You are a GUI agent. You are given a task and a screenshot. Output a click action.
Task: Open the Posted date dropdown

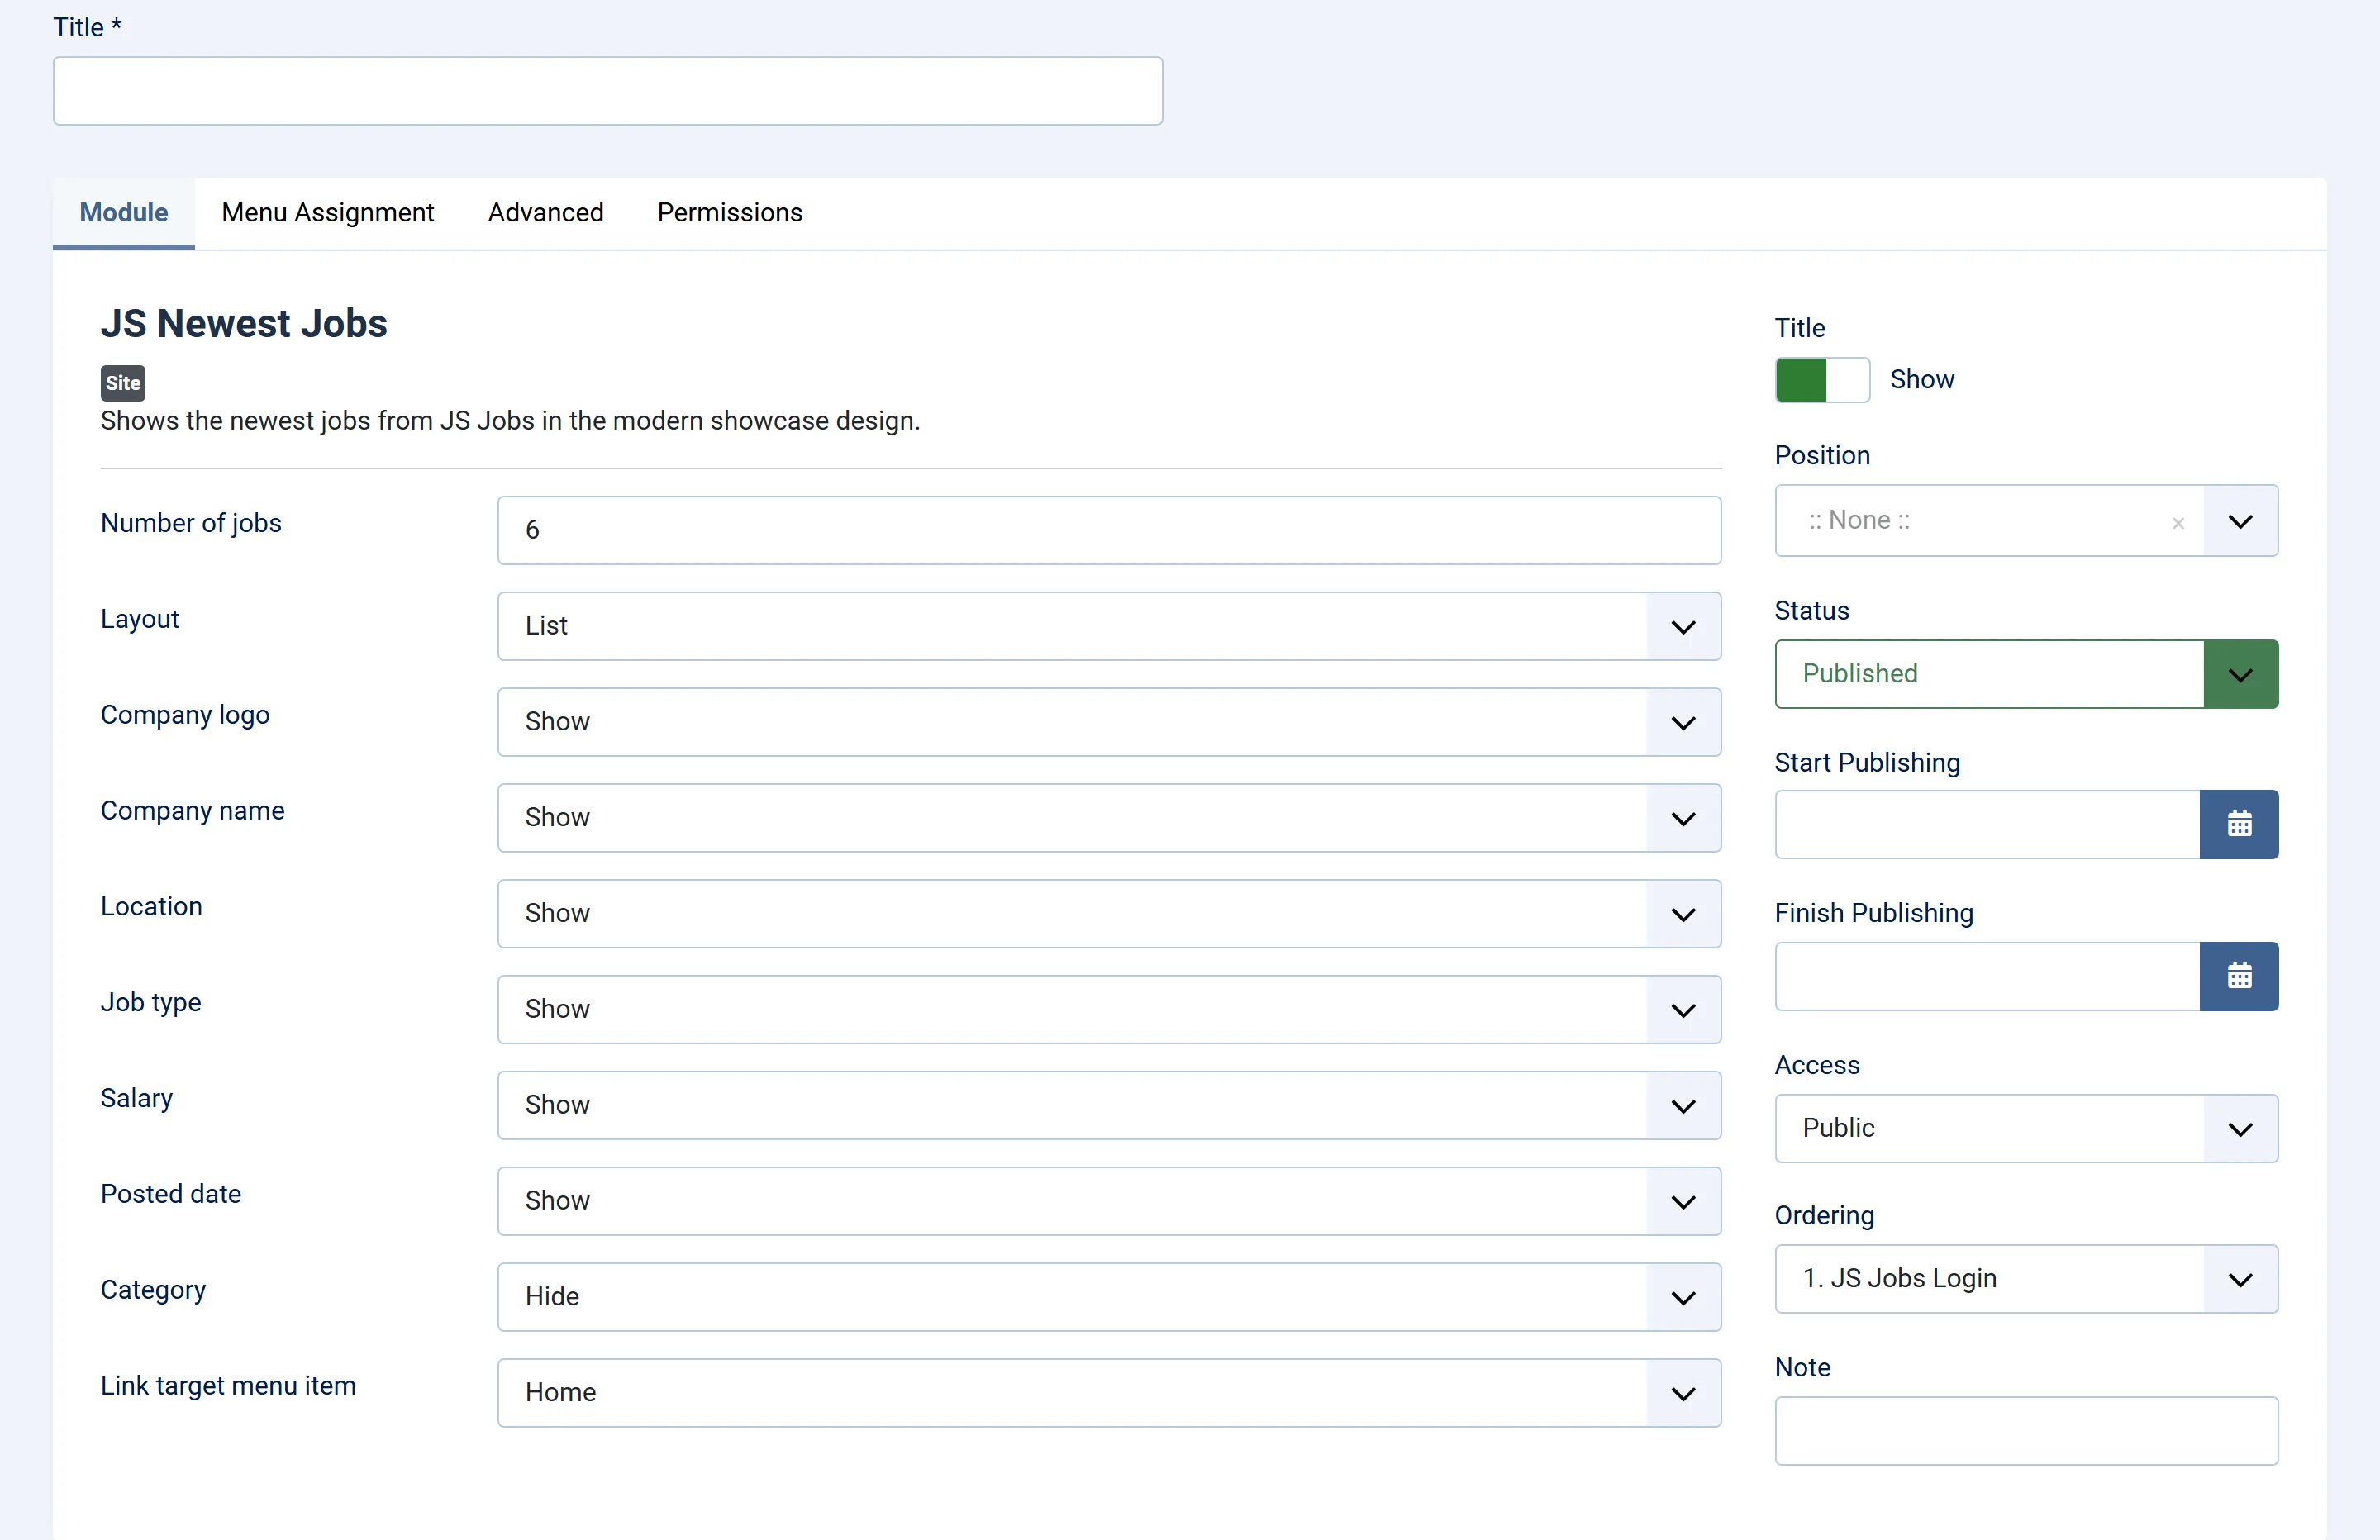(x=1108, y=1201)
